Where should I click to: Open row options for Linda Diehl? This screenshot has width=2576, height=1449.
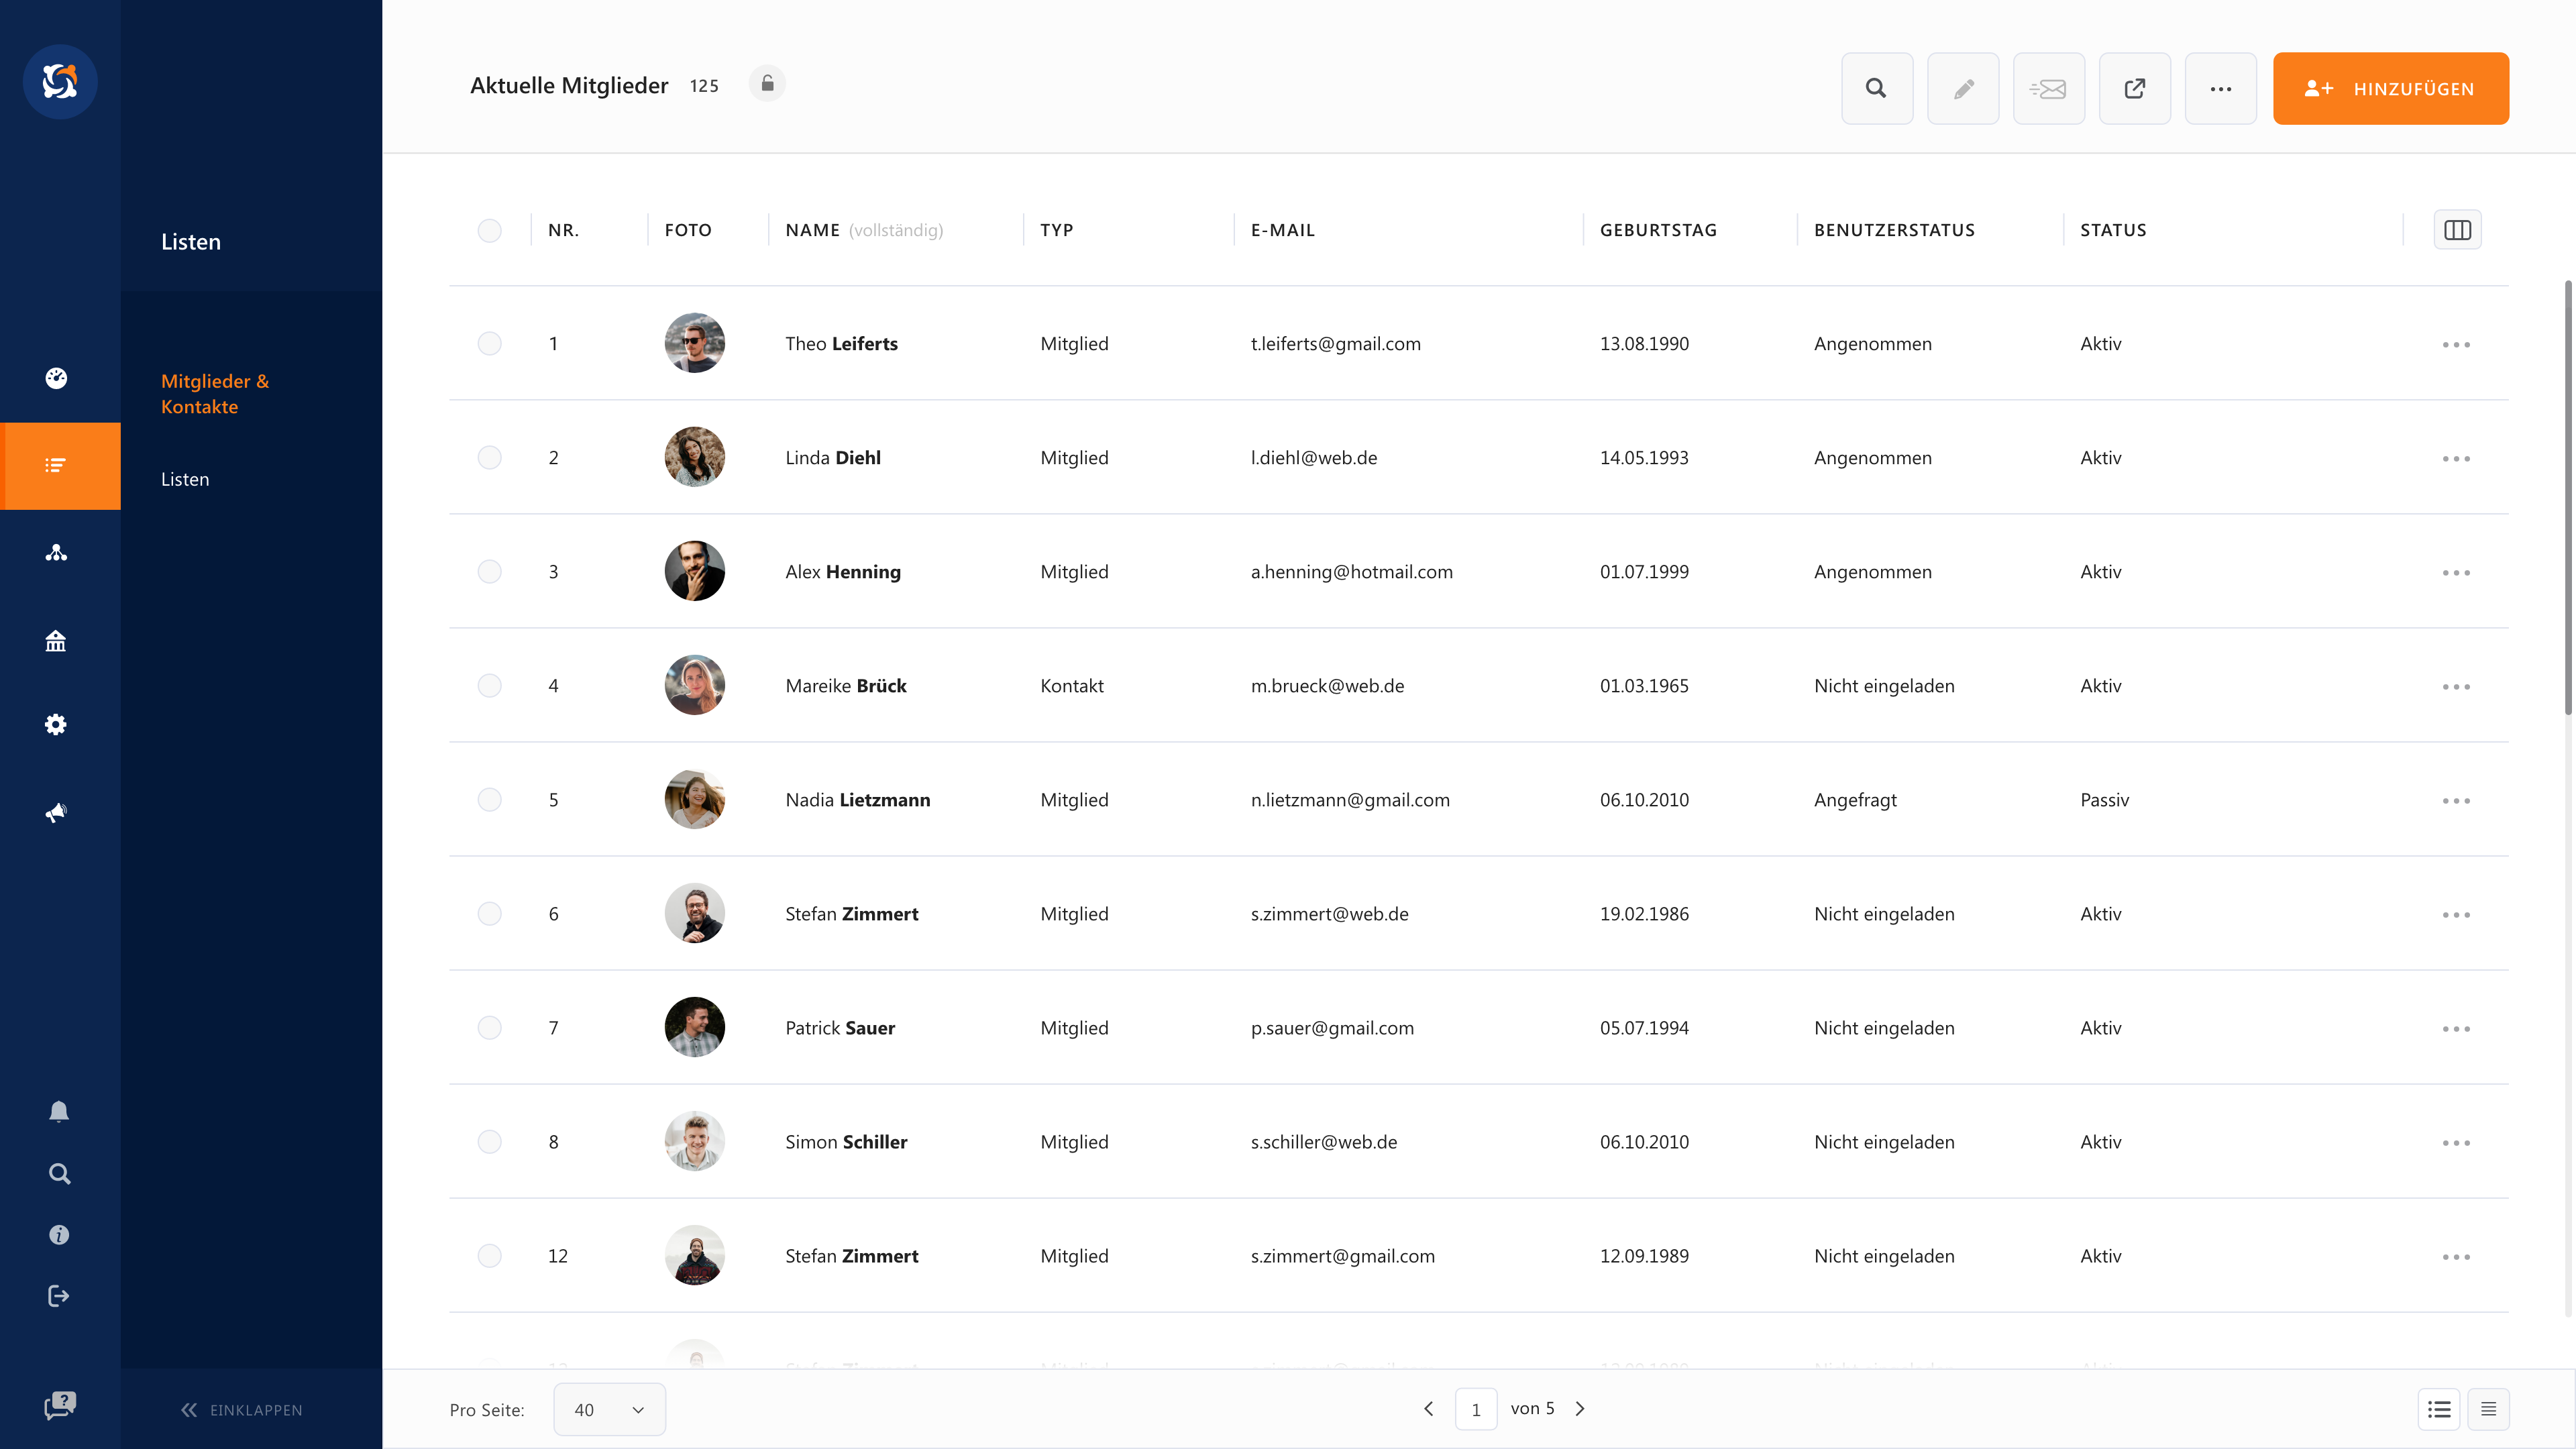pos(2455,459)
